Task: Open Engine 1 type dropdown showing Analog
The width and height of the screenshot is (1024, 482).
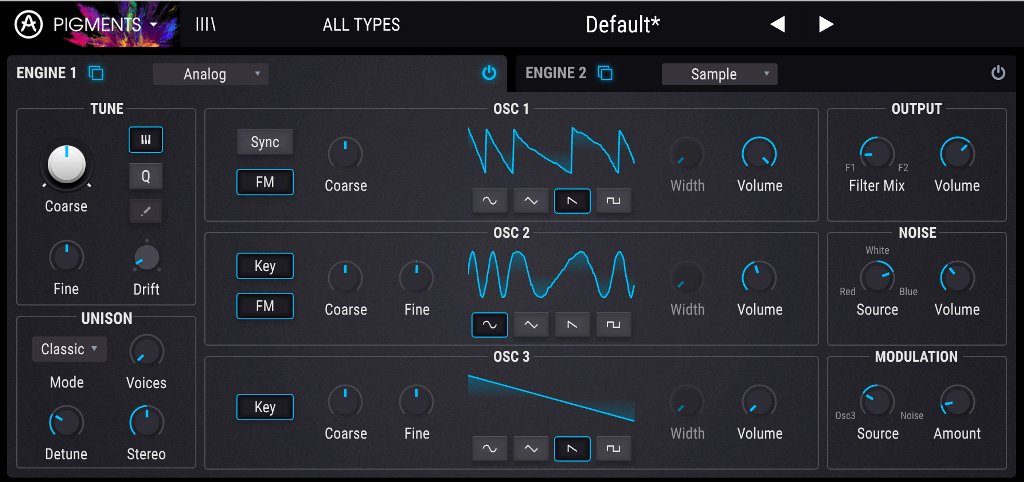Action: click(210, 74)
